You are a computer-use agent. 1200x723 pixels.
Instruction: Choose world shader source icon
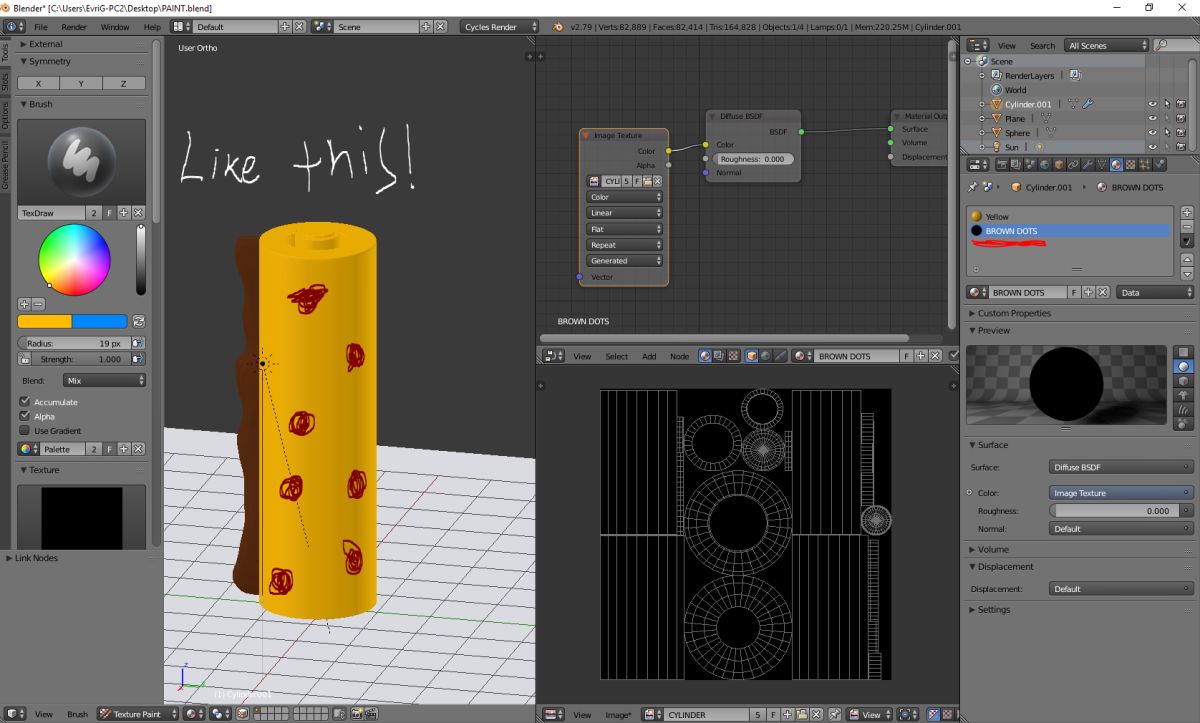point(766,355)
